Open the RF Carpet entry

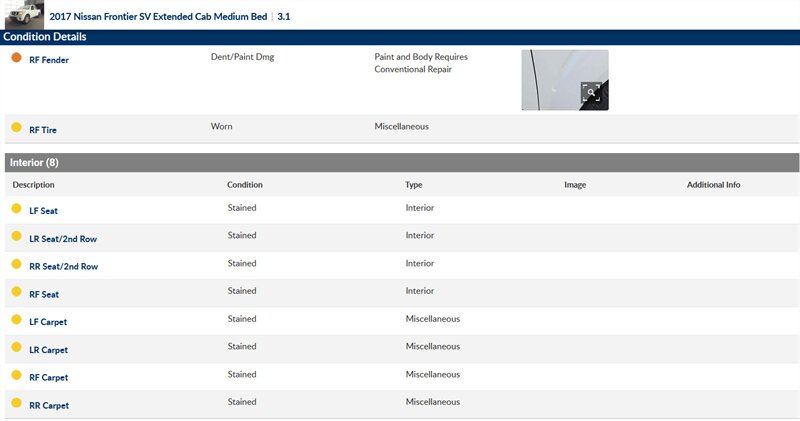point(48,378)
